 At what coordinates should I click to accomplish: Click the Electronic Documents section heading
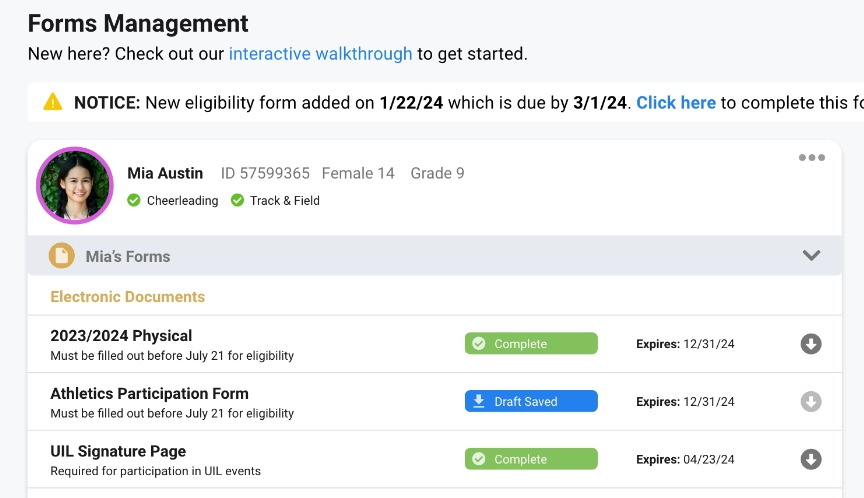coord(127,297)
